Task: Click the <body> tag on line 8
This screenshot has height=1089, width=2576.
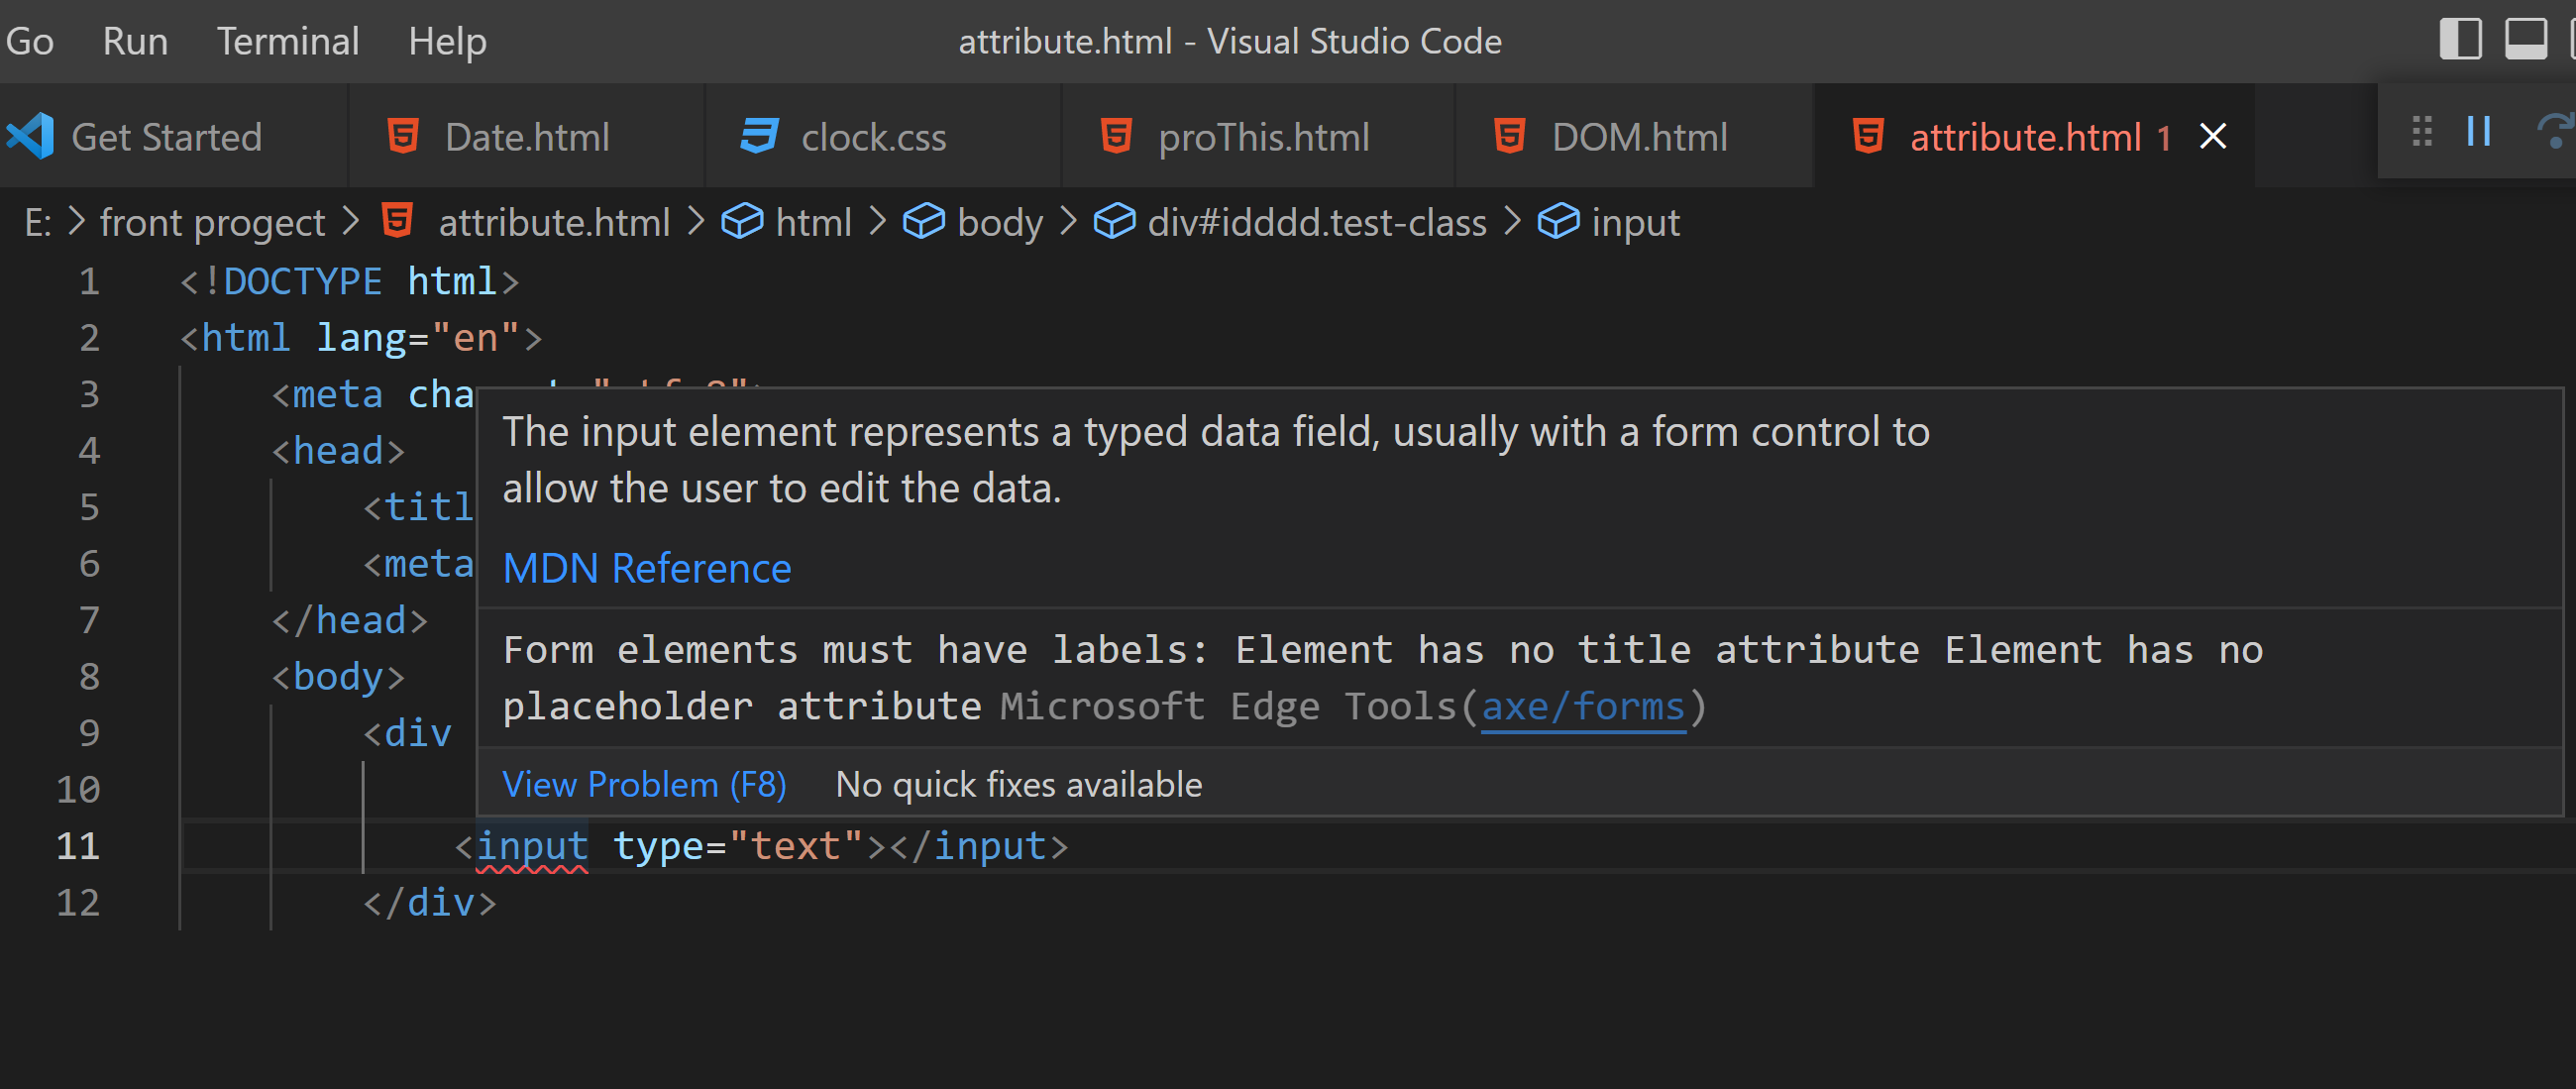Action: coord(339,677)
